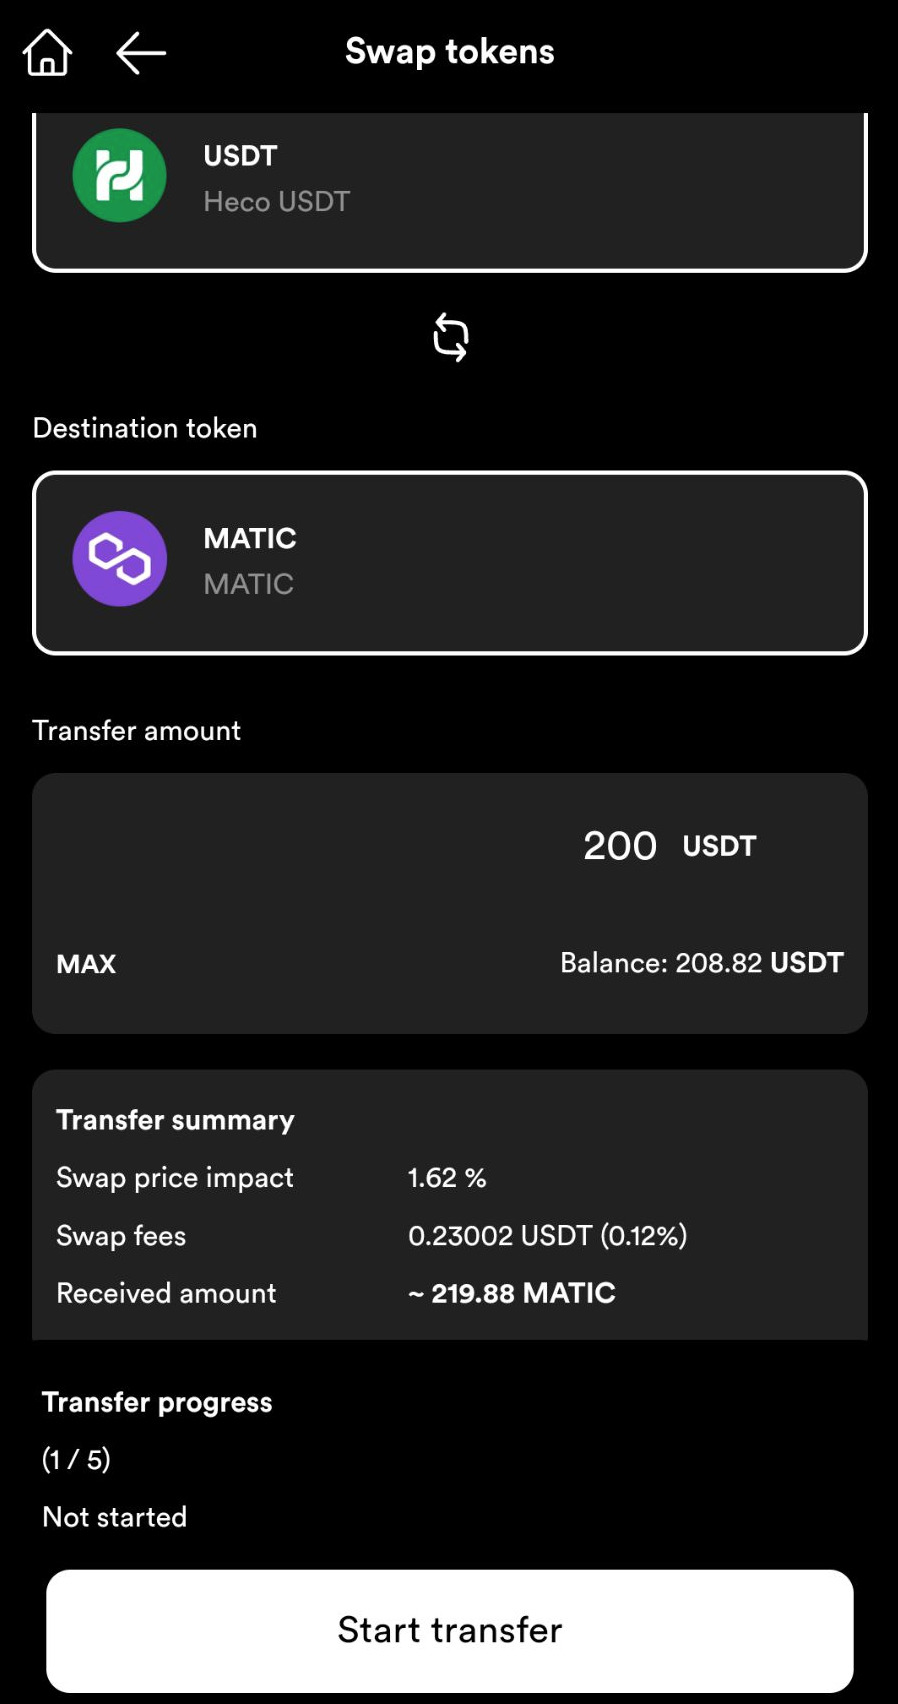Select the Heco USDT subtitle text

pyautogui.click(x=276, y=202)
